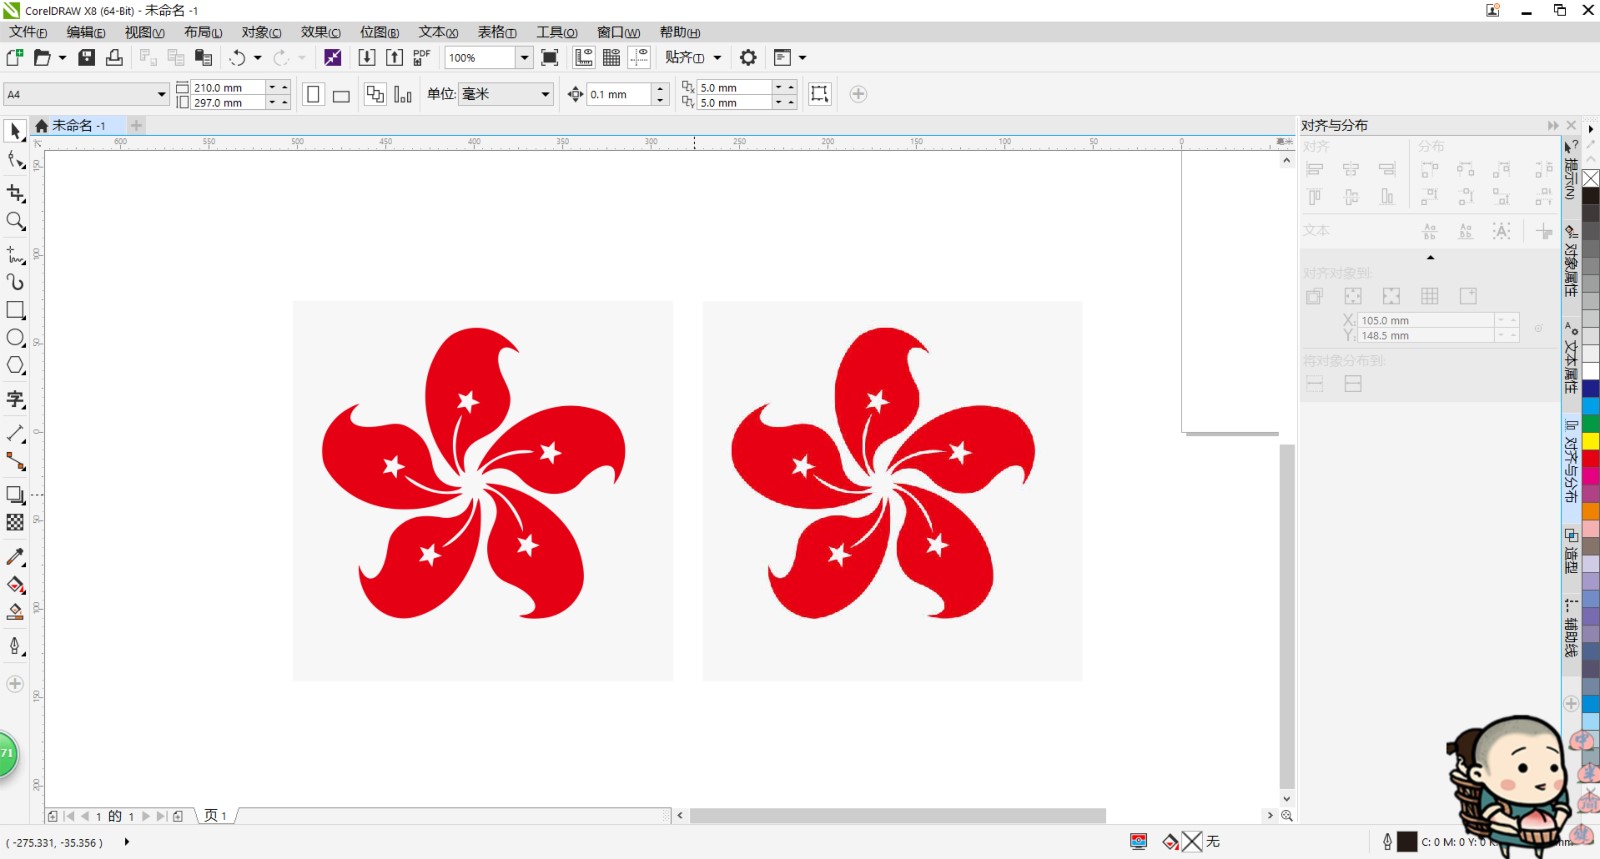Open the color palette flyout arrow
The image size is (1600, 859).
1591,129
